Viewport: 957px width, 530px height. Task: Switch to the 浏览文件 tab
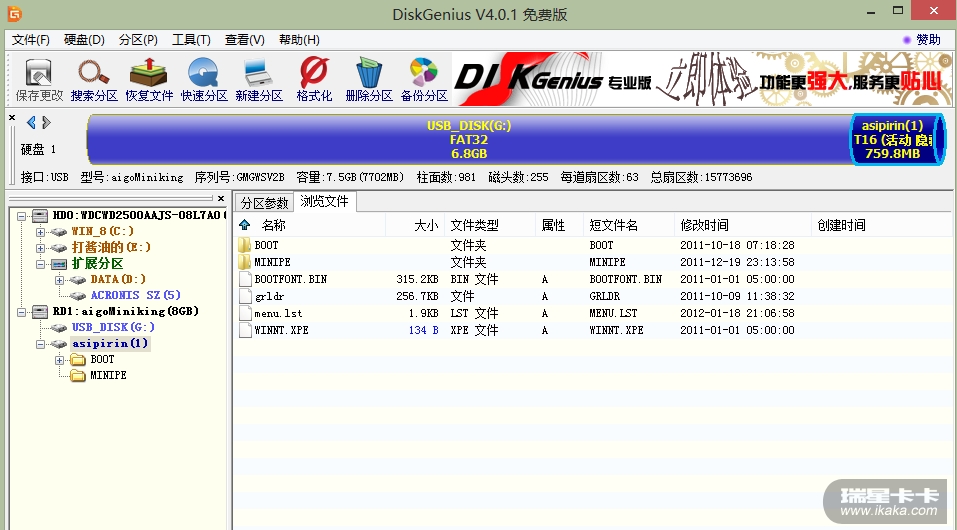[324, 201]
